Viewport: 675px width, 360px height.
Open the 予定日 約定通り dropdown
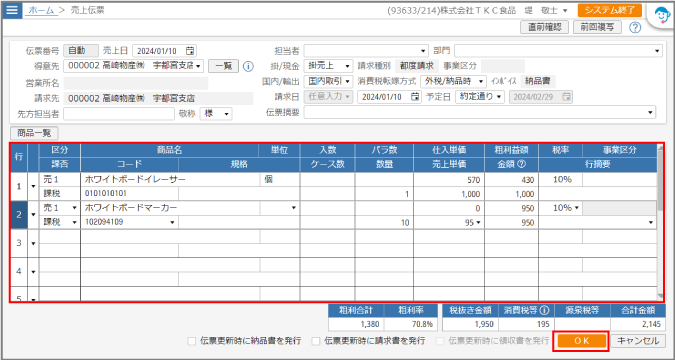pyautogui.click(x=480, y=96)
